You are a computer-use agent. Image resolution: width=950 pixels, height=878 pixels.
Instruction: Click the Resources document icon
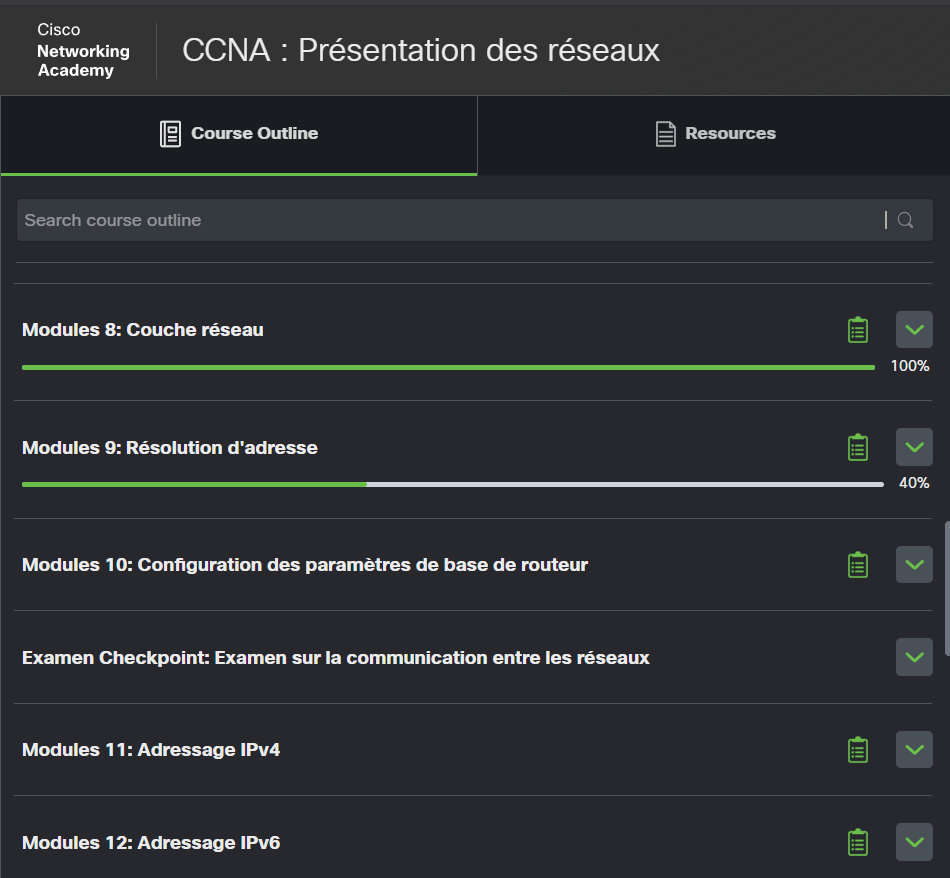pyautogui.click(x=665, y=134)
